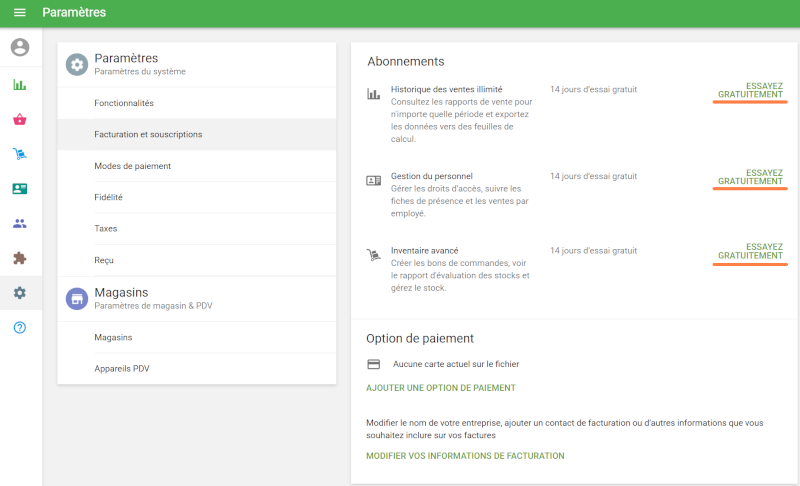Open the sales reports chart icon

pos(20,85)
